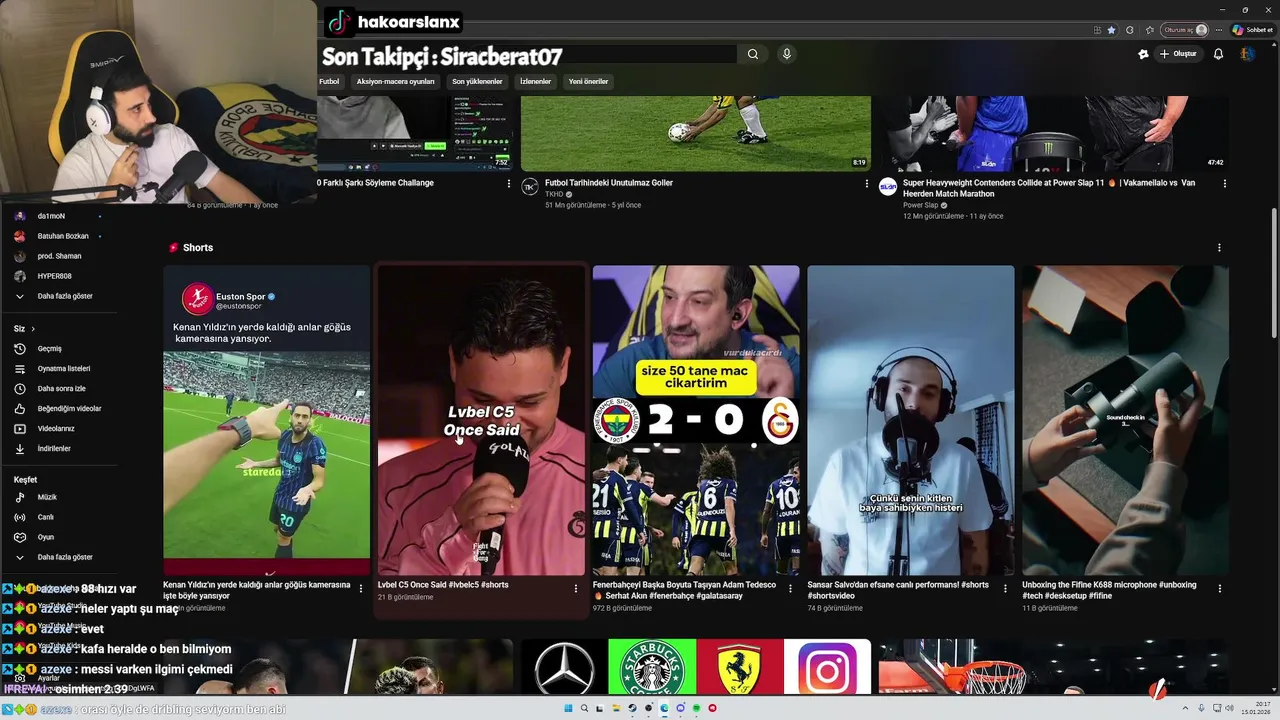Select the Futbol filter chip
Screen dimensions: 1280x720
point(330,81)
